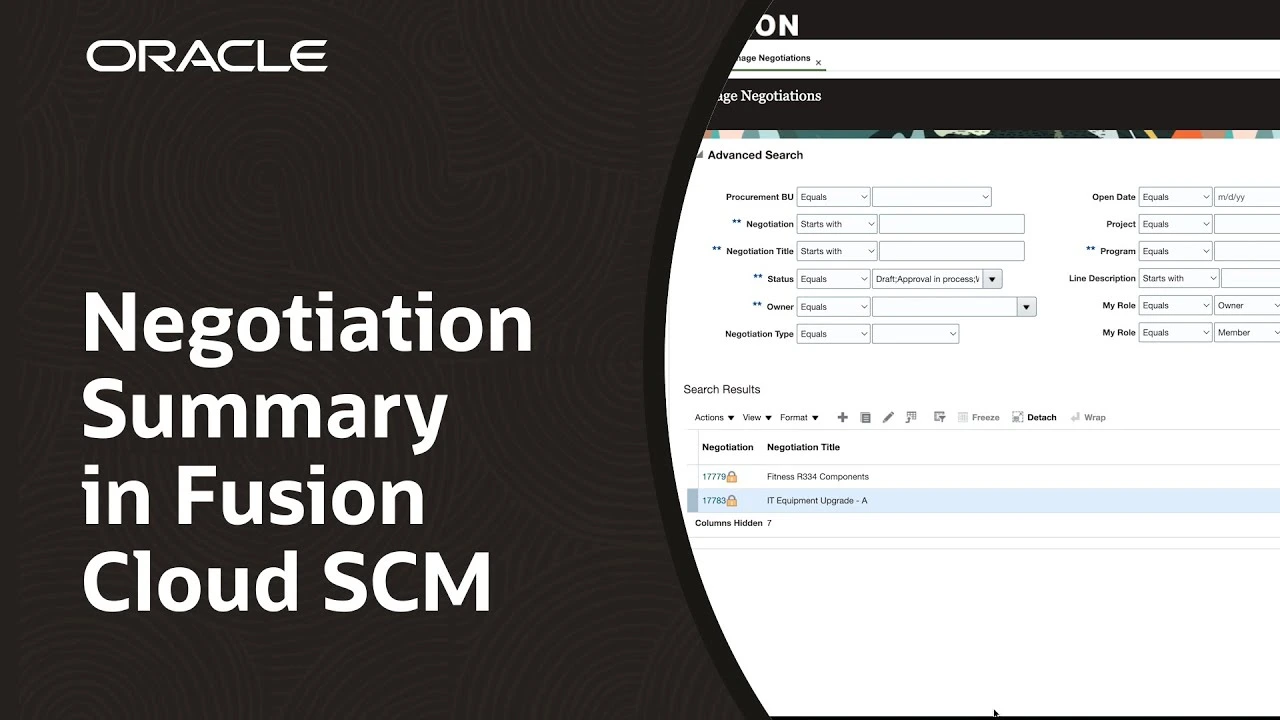The image size is (1280, 720).
Task: Open the Format menu
Action: pyautogui.click(x=799, y=417)
